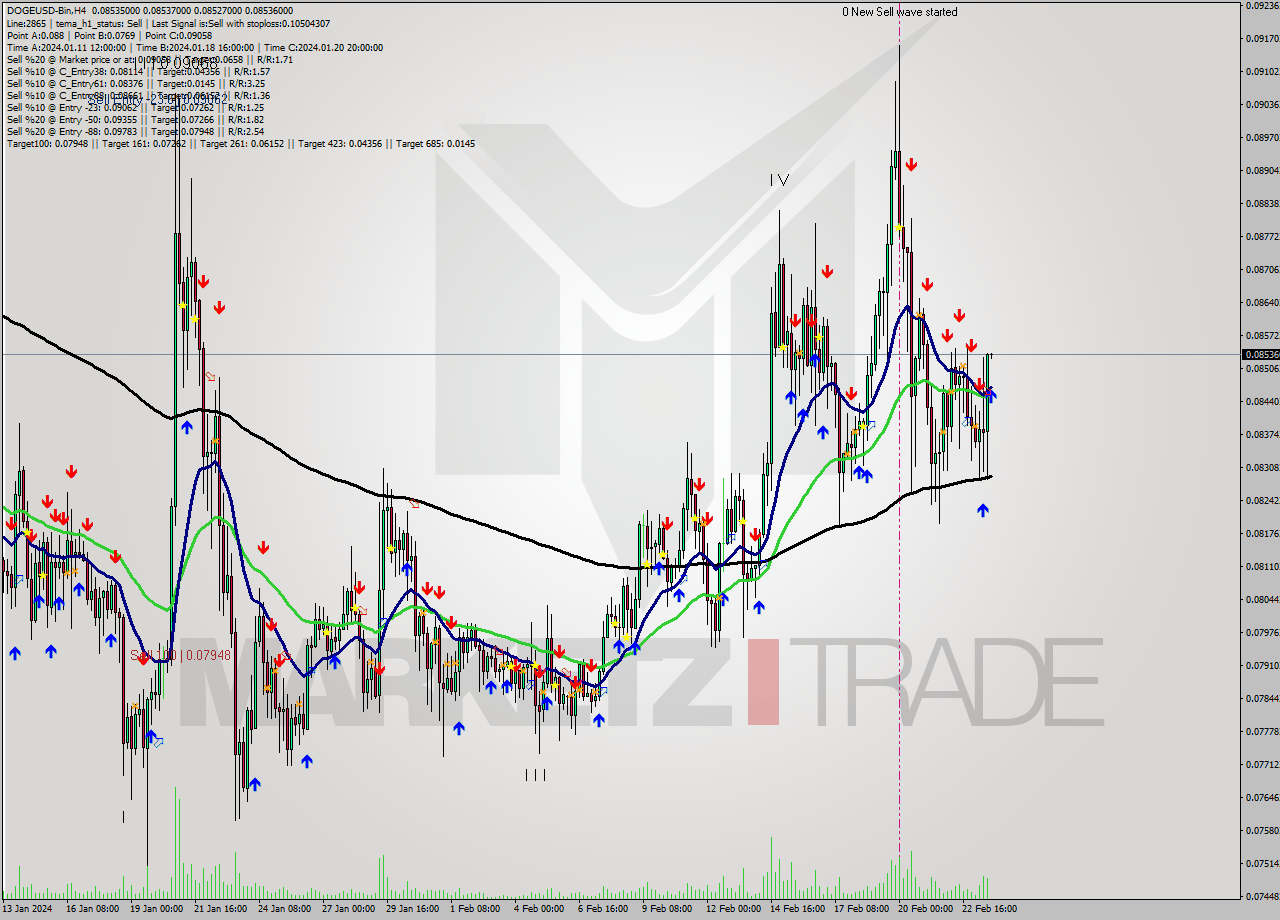
Task: Click the '13 Jan 2024' date axis label
Action: [x=26, y=909]
